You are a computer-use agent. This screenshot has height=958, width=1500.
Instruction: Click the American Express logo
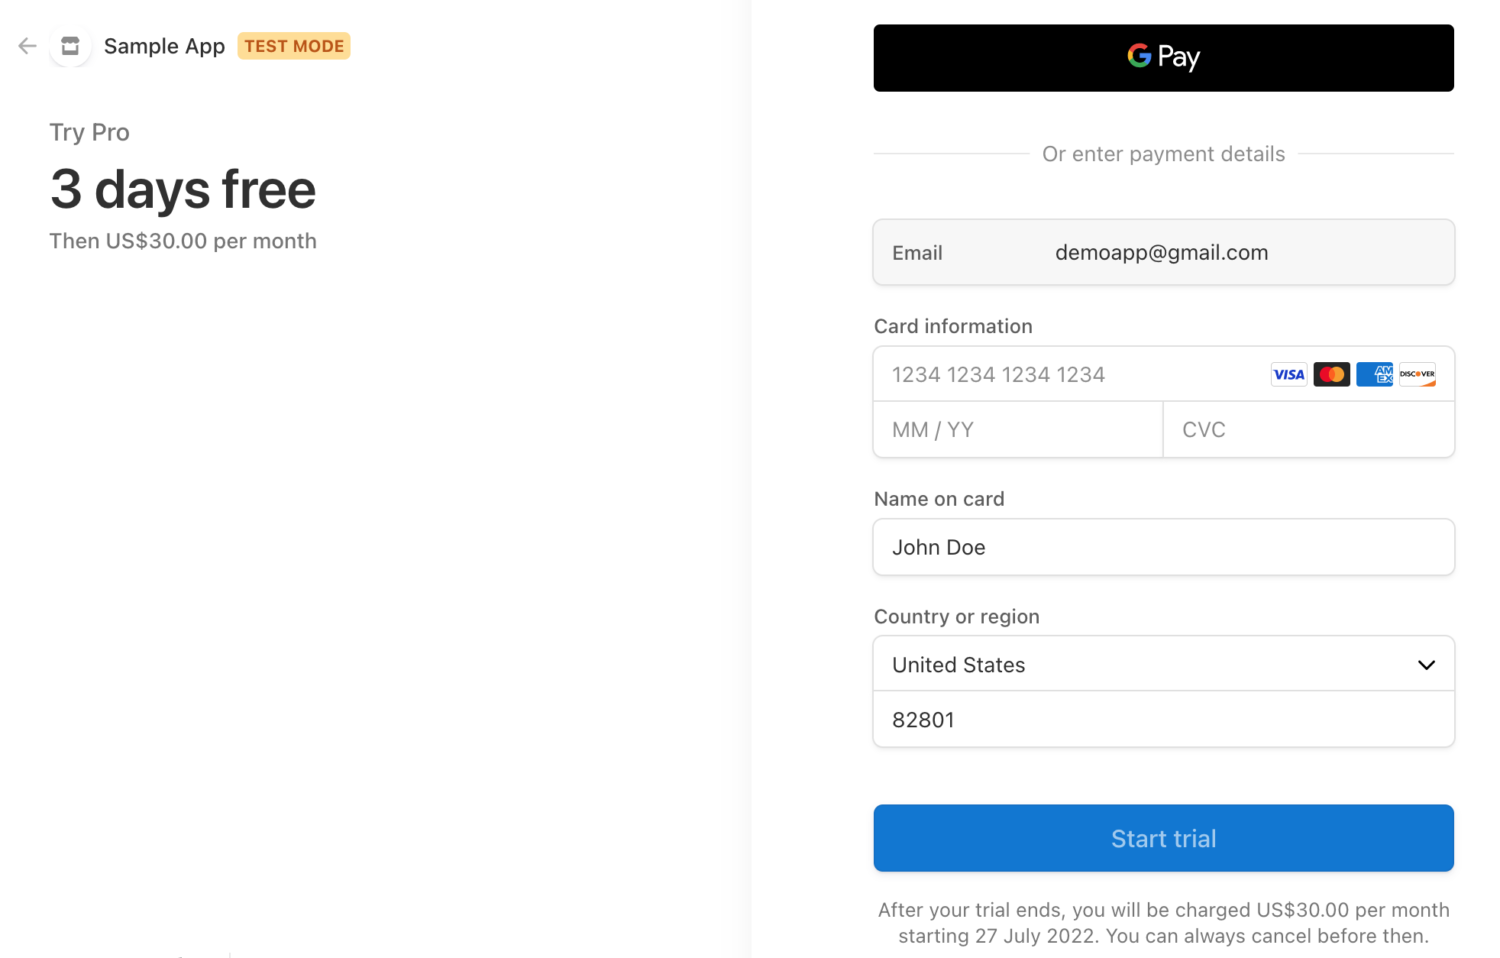tap(1375, 374)
